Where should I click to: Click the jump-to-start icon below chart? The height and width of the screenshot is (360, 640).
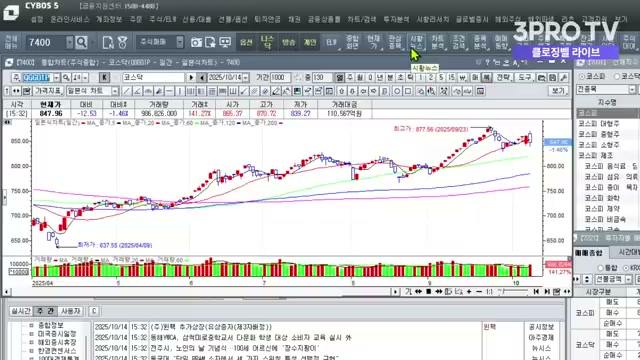[536, 291]
